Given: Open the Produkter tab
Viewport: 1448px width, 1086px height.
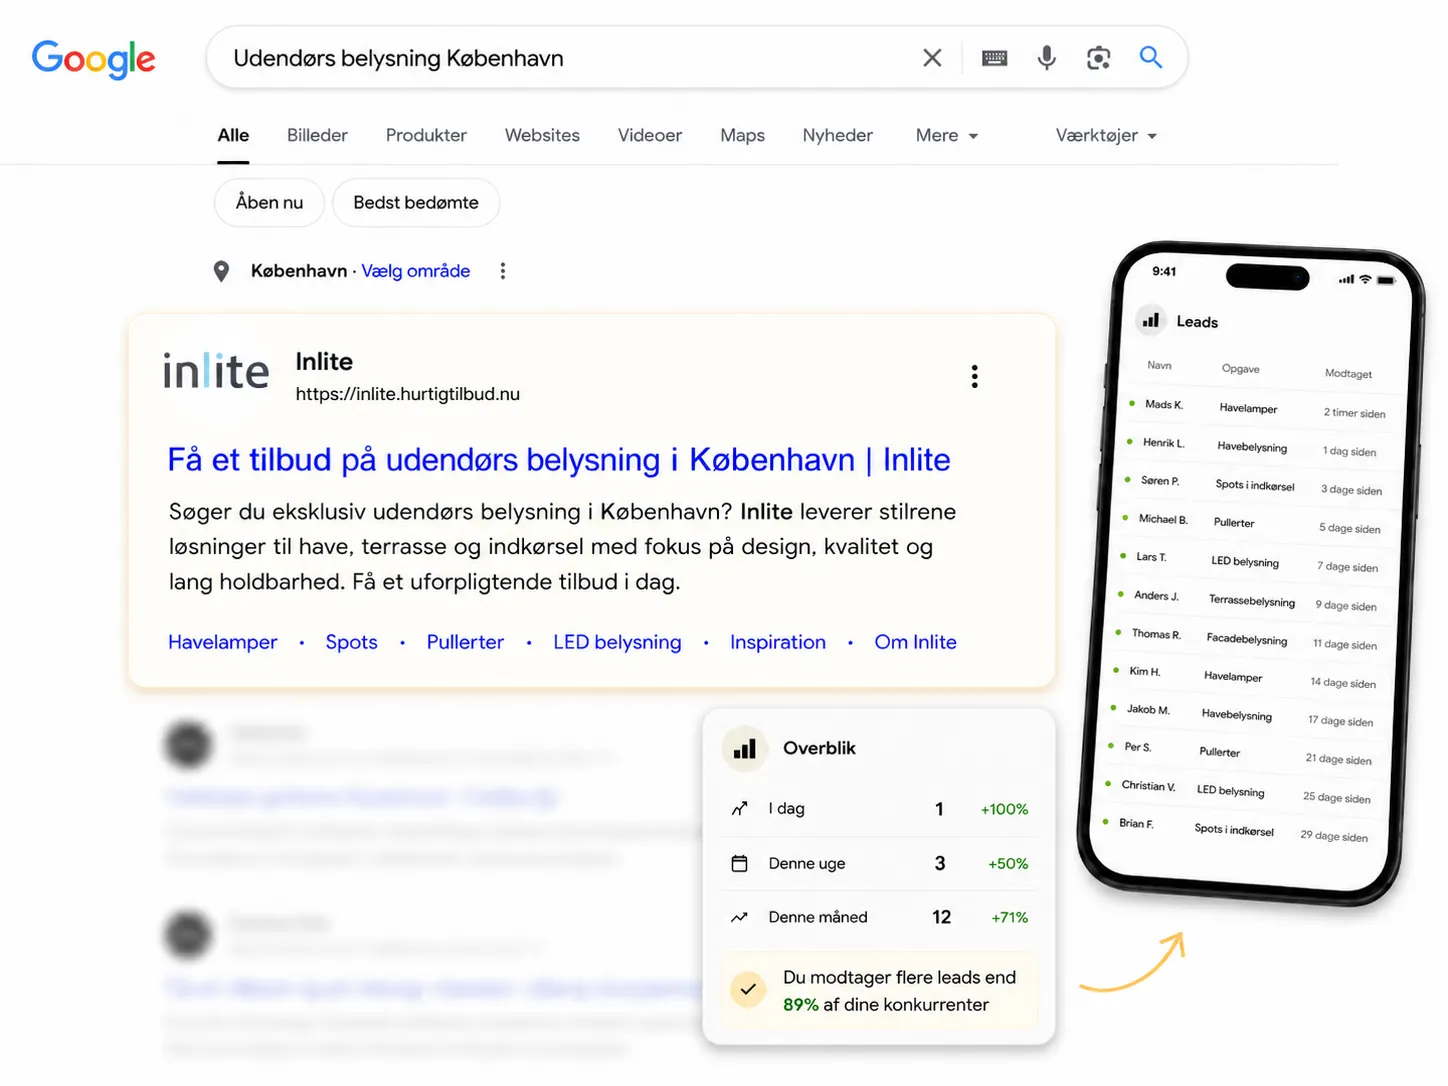Looking at the screenshot, I should click(x=426, y=135).
